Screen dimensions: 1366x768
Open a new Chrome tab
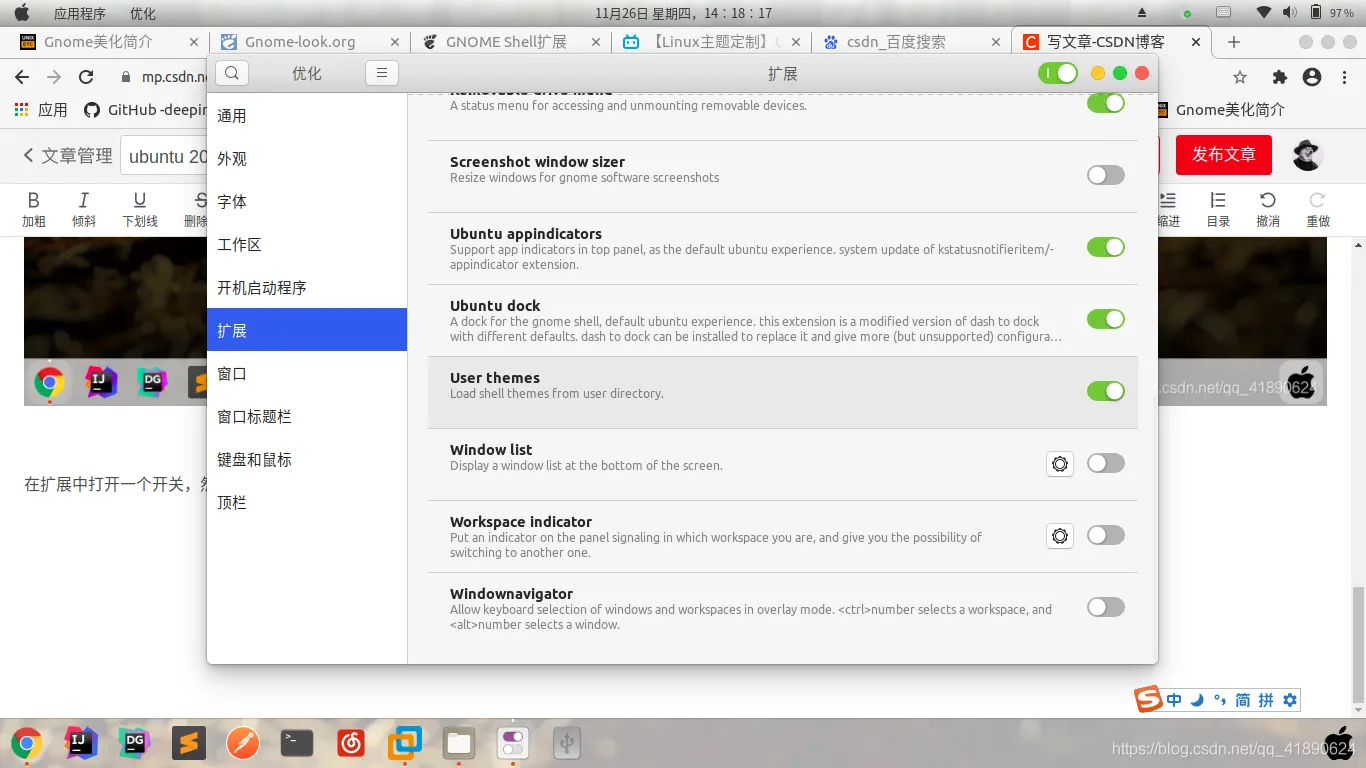(1234, 42)
